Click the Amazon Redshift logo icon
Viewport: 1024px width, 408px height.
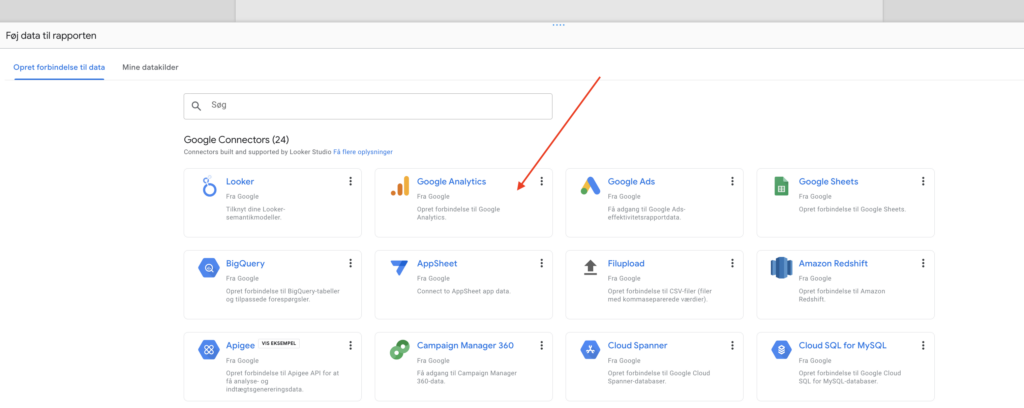781,268
